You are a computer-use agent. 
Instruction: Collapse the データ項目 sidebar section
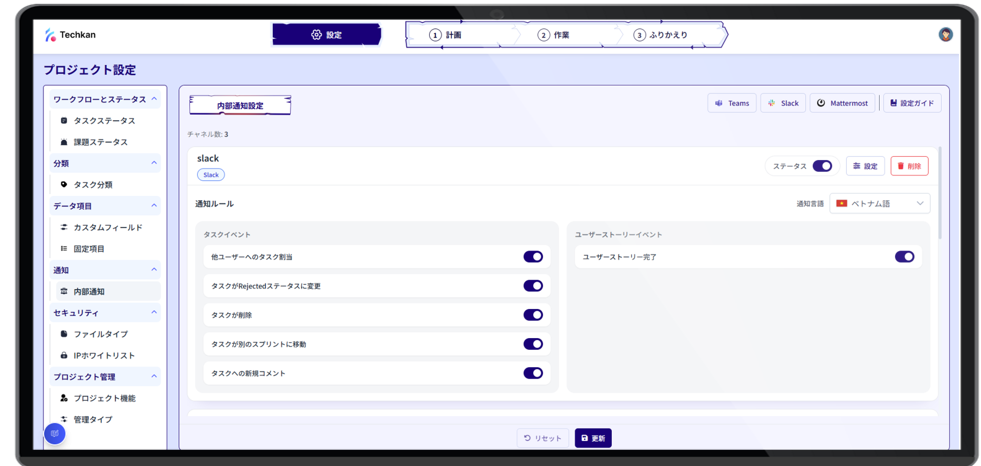click(x=155, y=206)
